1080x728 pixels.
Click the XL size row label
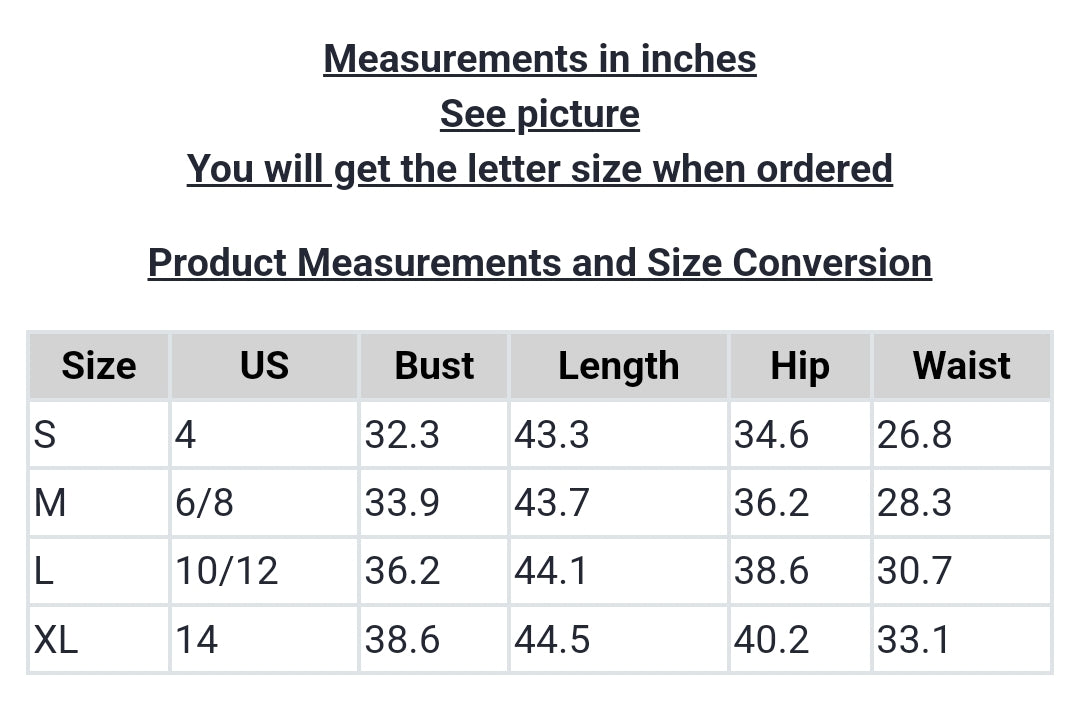click(56, 639)
